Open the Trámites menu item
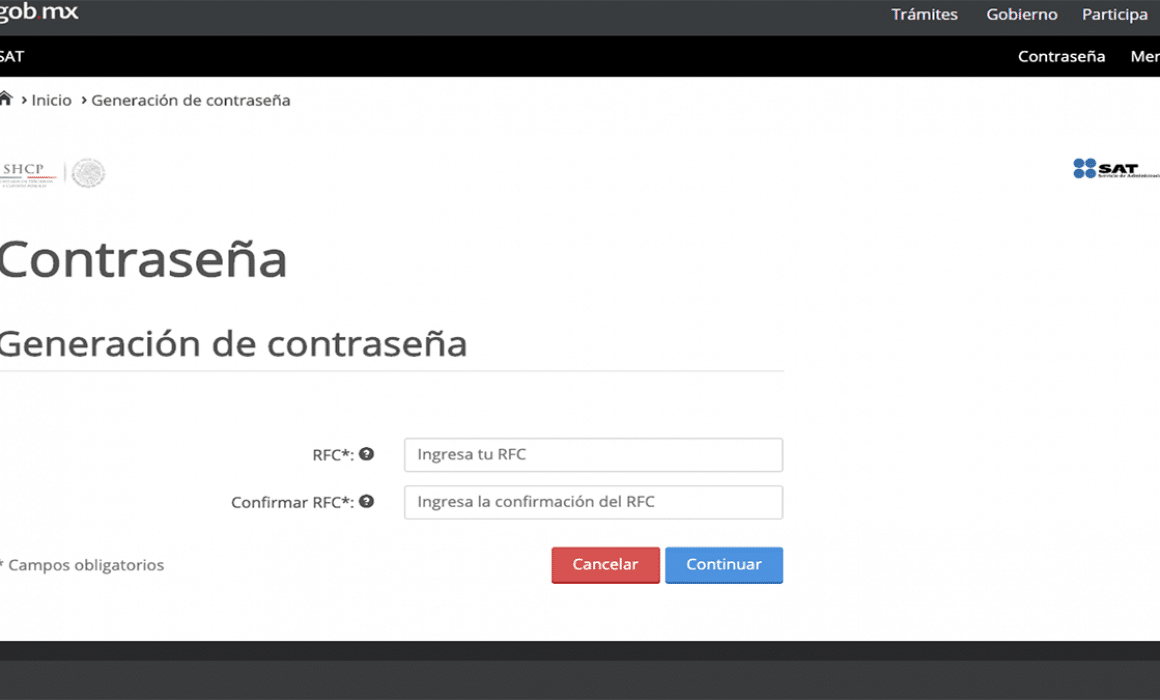 click(924, 15)
